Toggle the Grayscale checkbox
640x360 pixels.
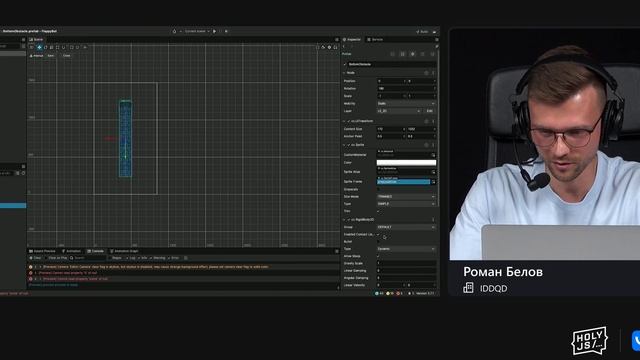[x=378, y=189]
